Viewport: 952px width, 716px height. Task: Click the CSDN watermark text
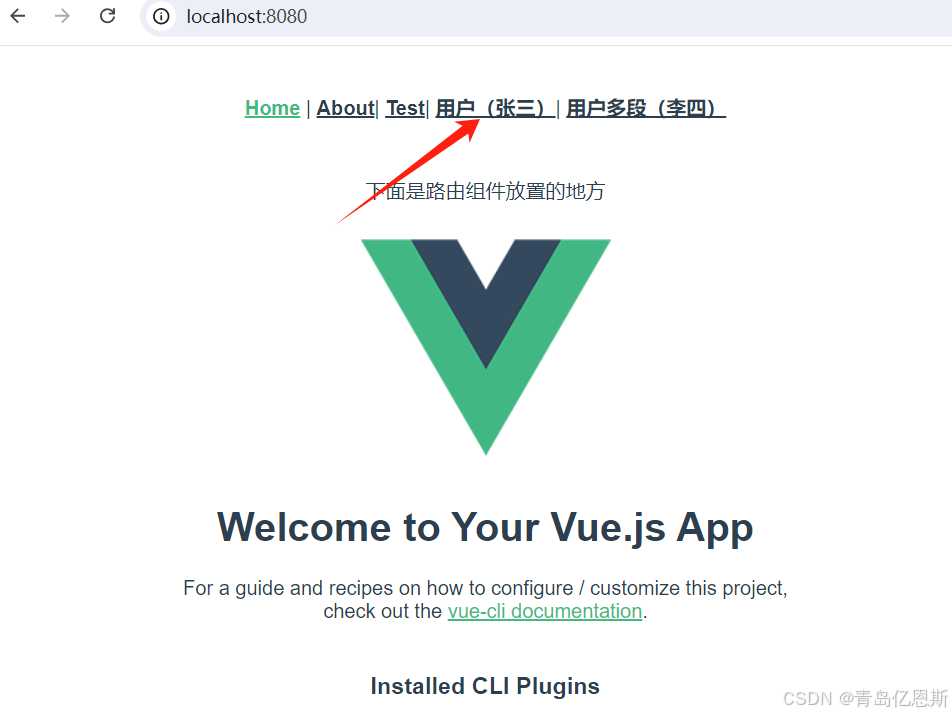coord(865,698)
